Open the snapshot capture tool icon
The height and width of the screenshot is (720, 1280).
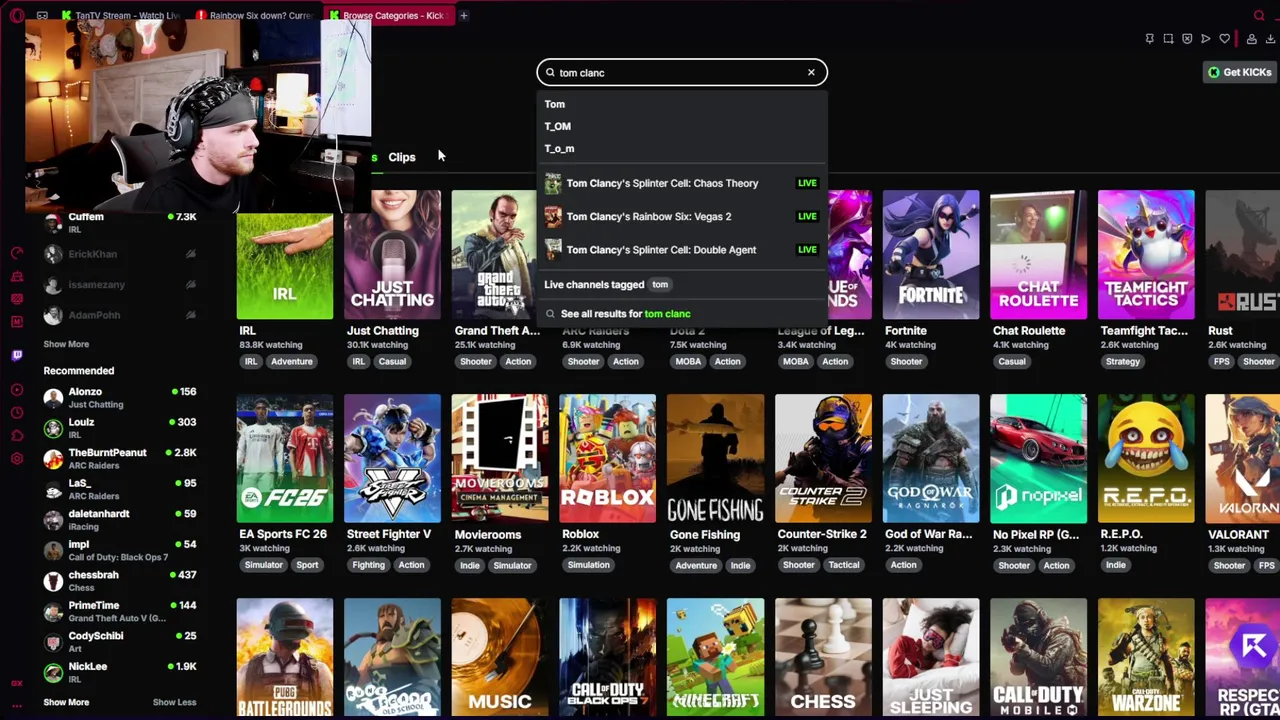point(1168,39)
